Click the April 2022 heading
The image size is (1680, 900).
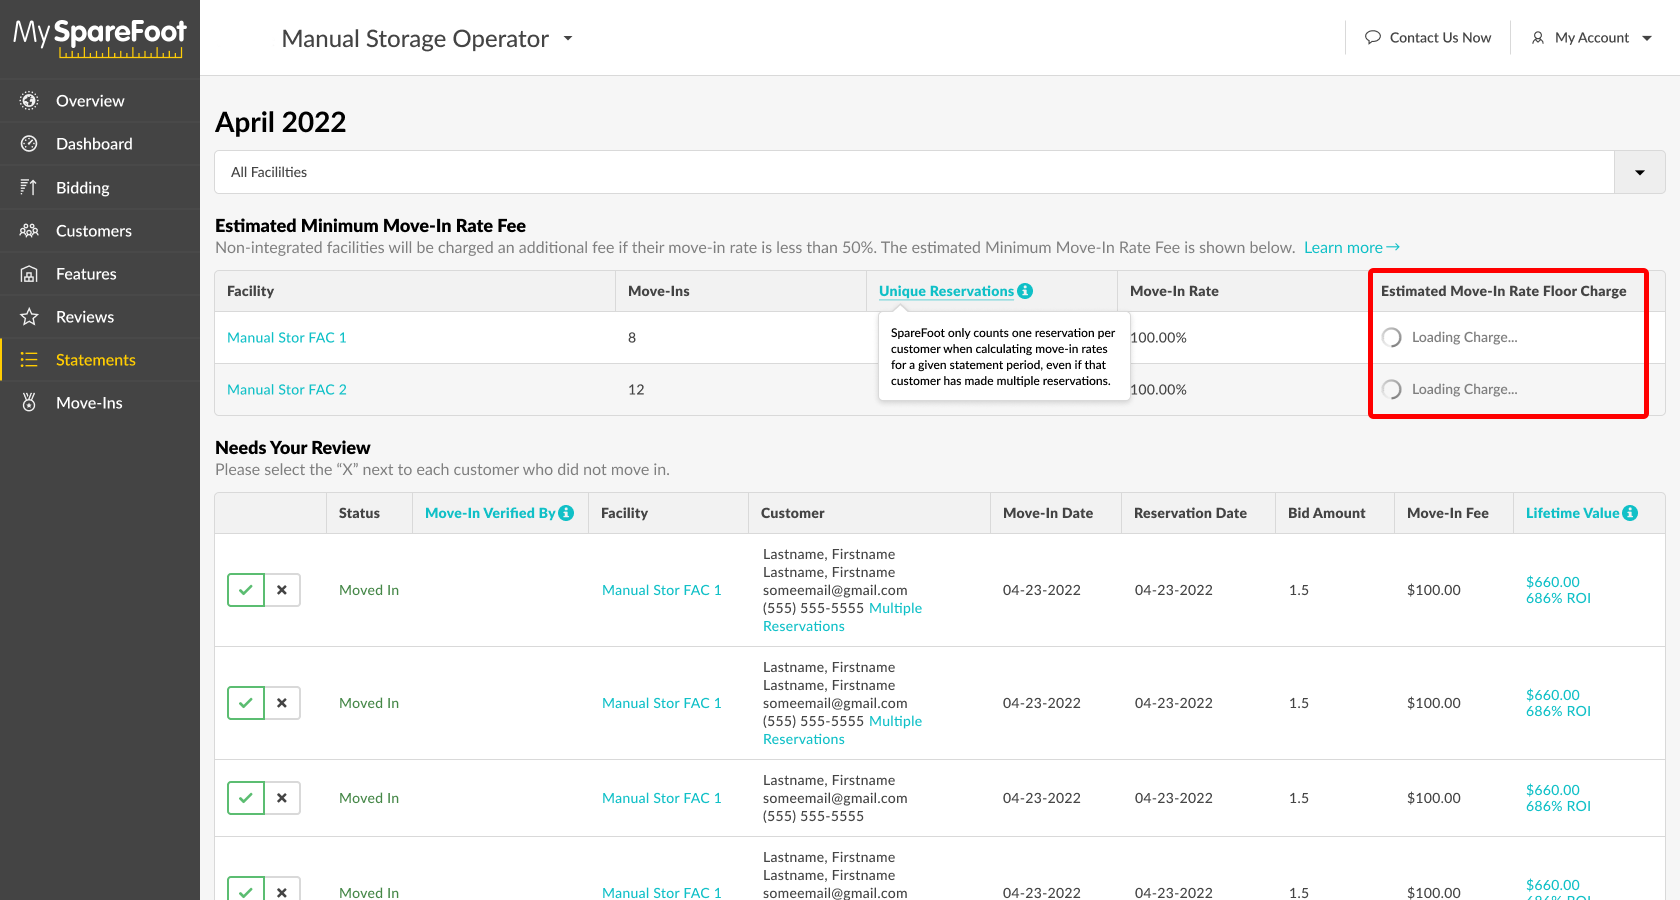pyautogui.click(x=281, y=122)
